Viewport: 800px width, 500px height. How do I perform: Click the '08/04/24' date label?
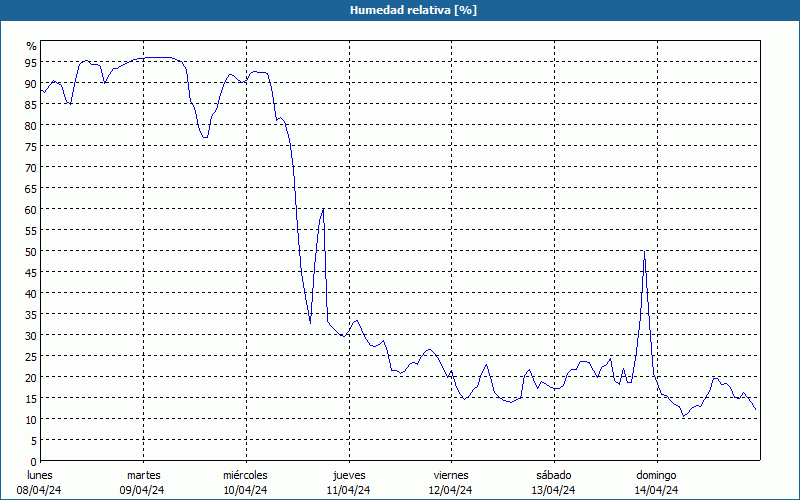(x=39, y=490)
